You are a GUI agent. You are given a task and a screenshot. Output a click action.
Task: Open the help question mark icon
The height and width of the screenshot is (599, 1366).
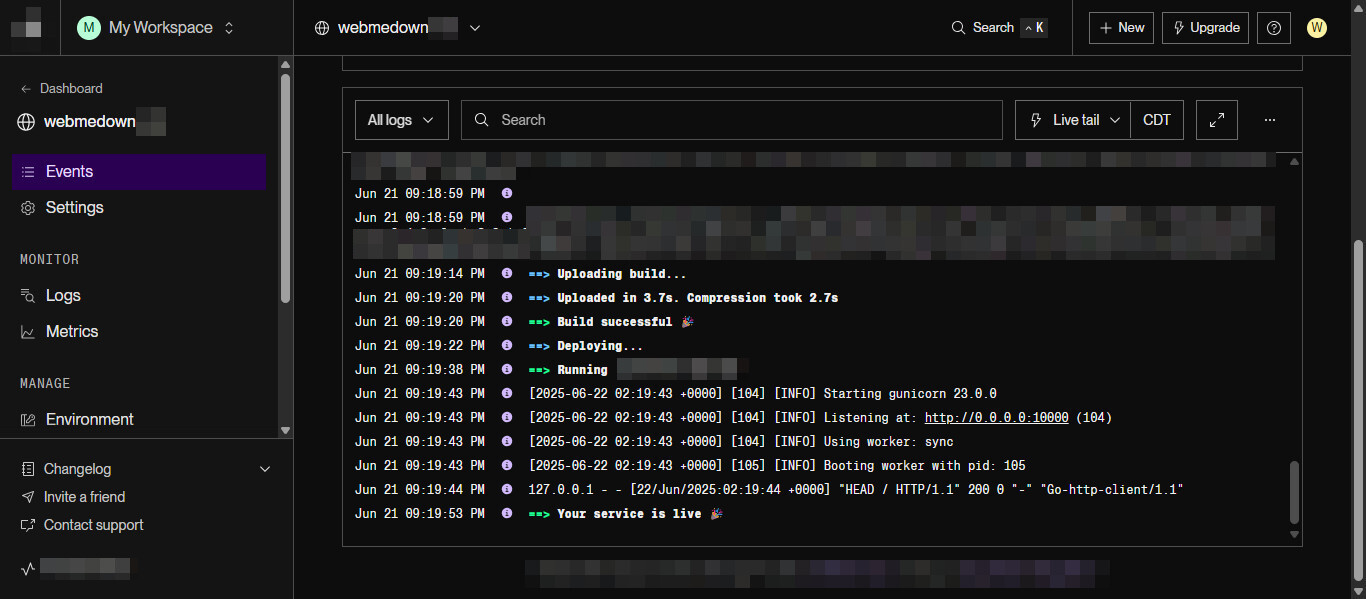(x=1274, y=28)
